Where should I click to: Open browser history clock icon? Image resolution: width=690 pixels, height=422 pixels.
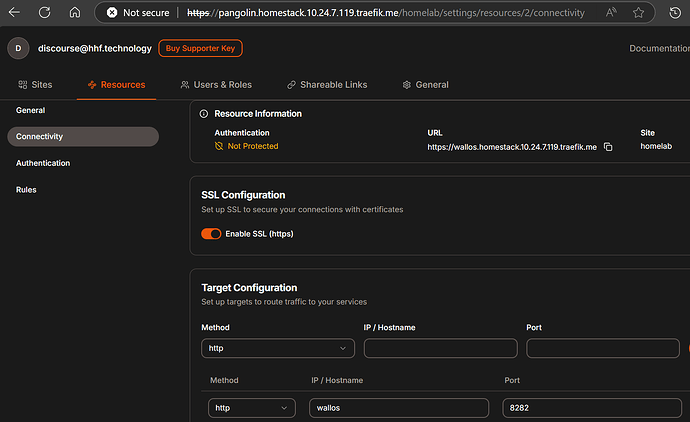click(675, 12)
